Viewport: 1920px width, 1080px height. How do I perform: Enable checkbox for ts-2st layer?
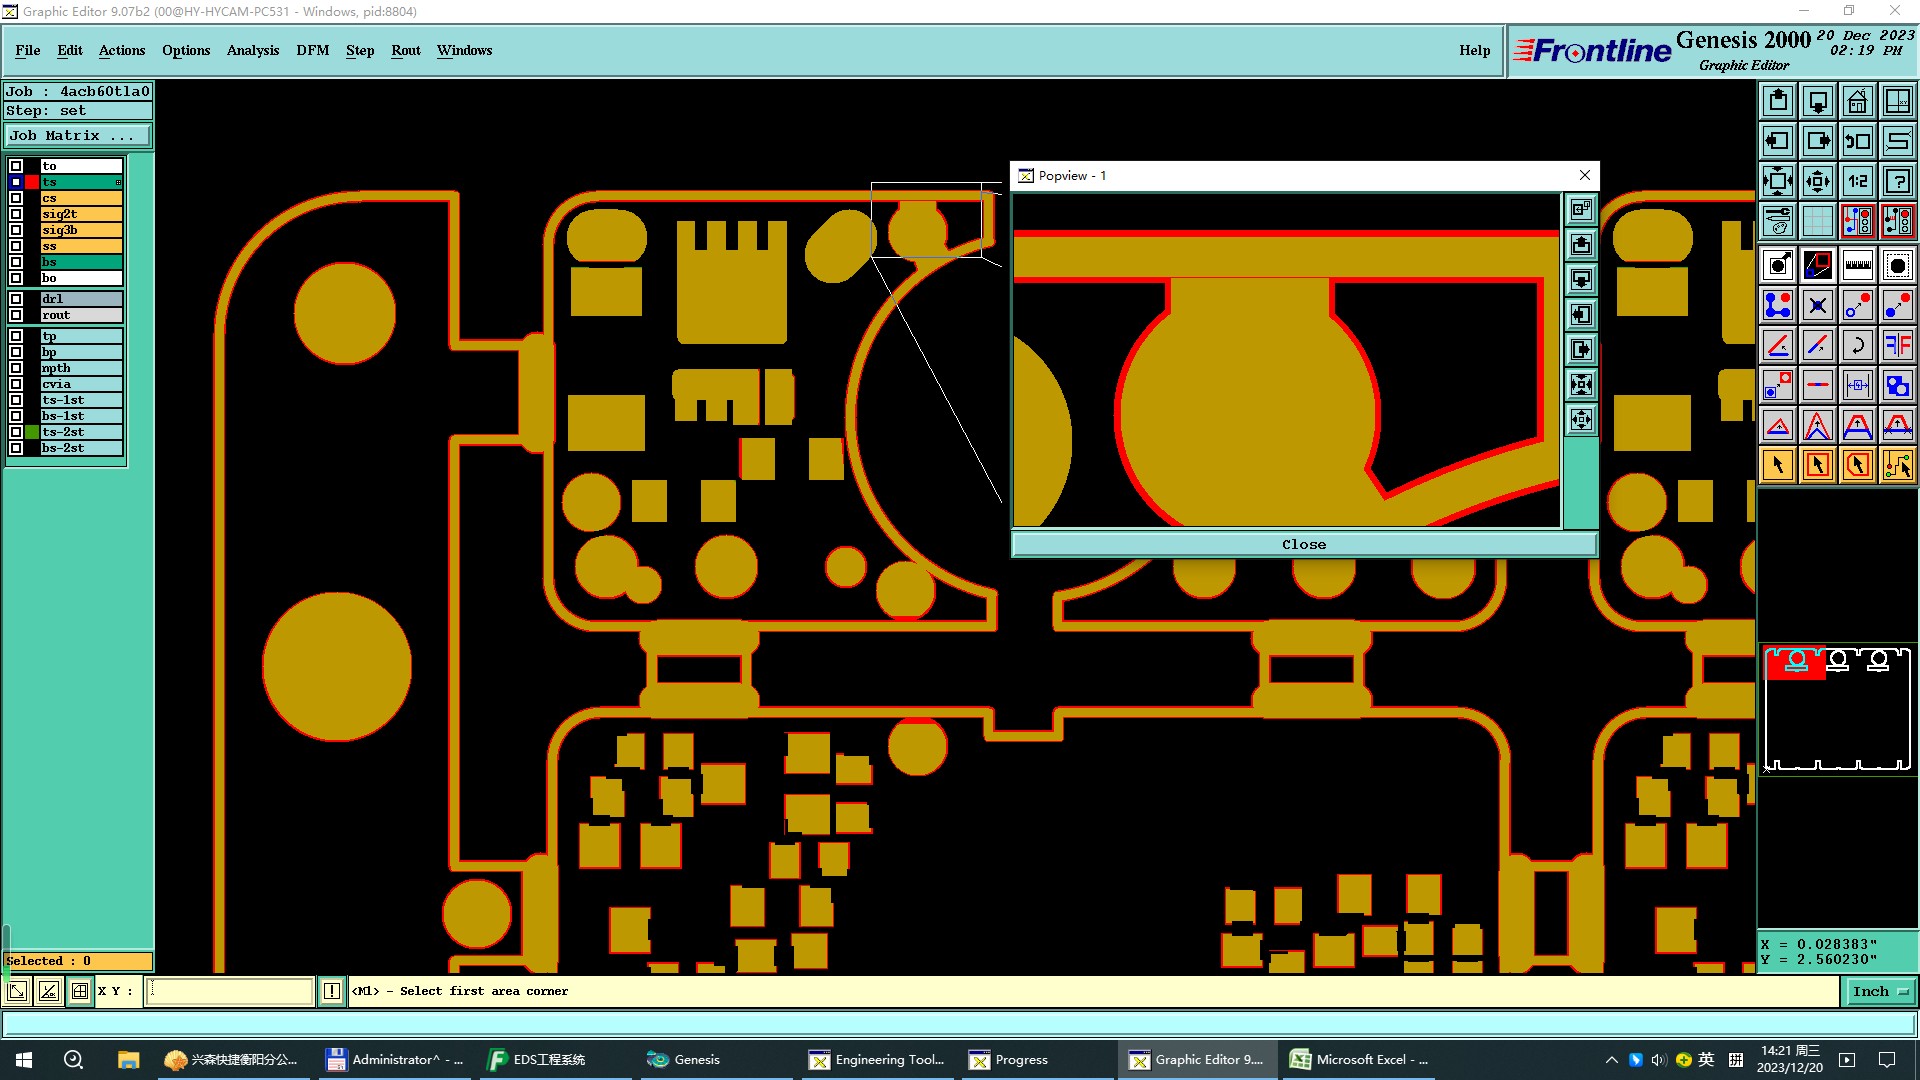point(16,432)
